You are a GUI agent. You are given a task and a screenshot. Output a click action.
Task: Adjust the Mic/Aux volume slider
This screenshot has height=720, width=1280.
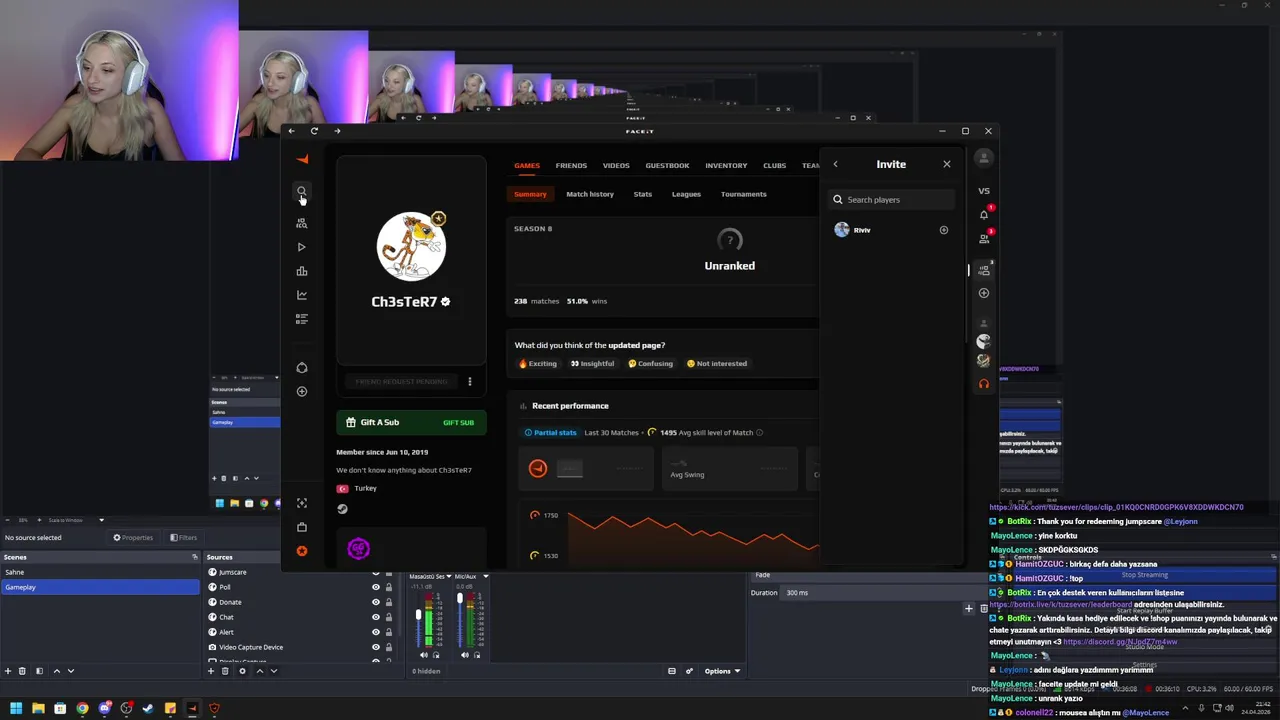pyautogui.click(x=460, y=600)
